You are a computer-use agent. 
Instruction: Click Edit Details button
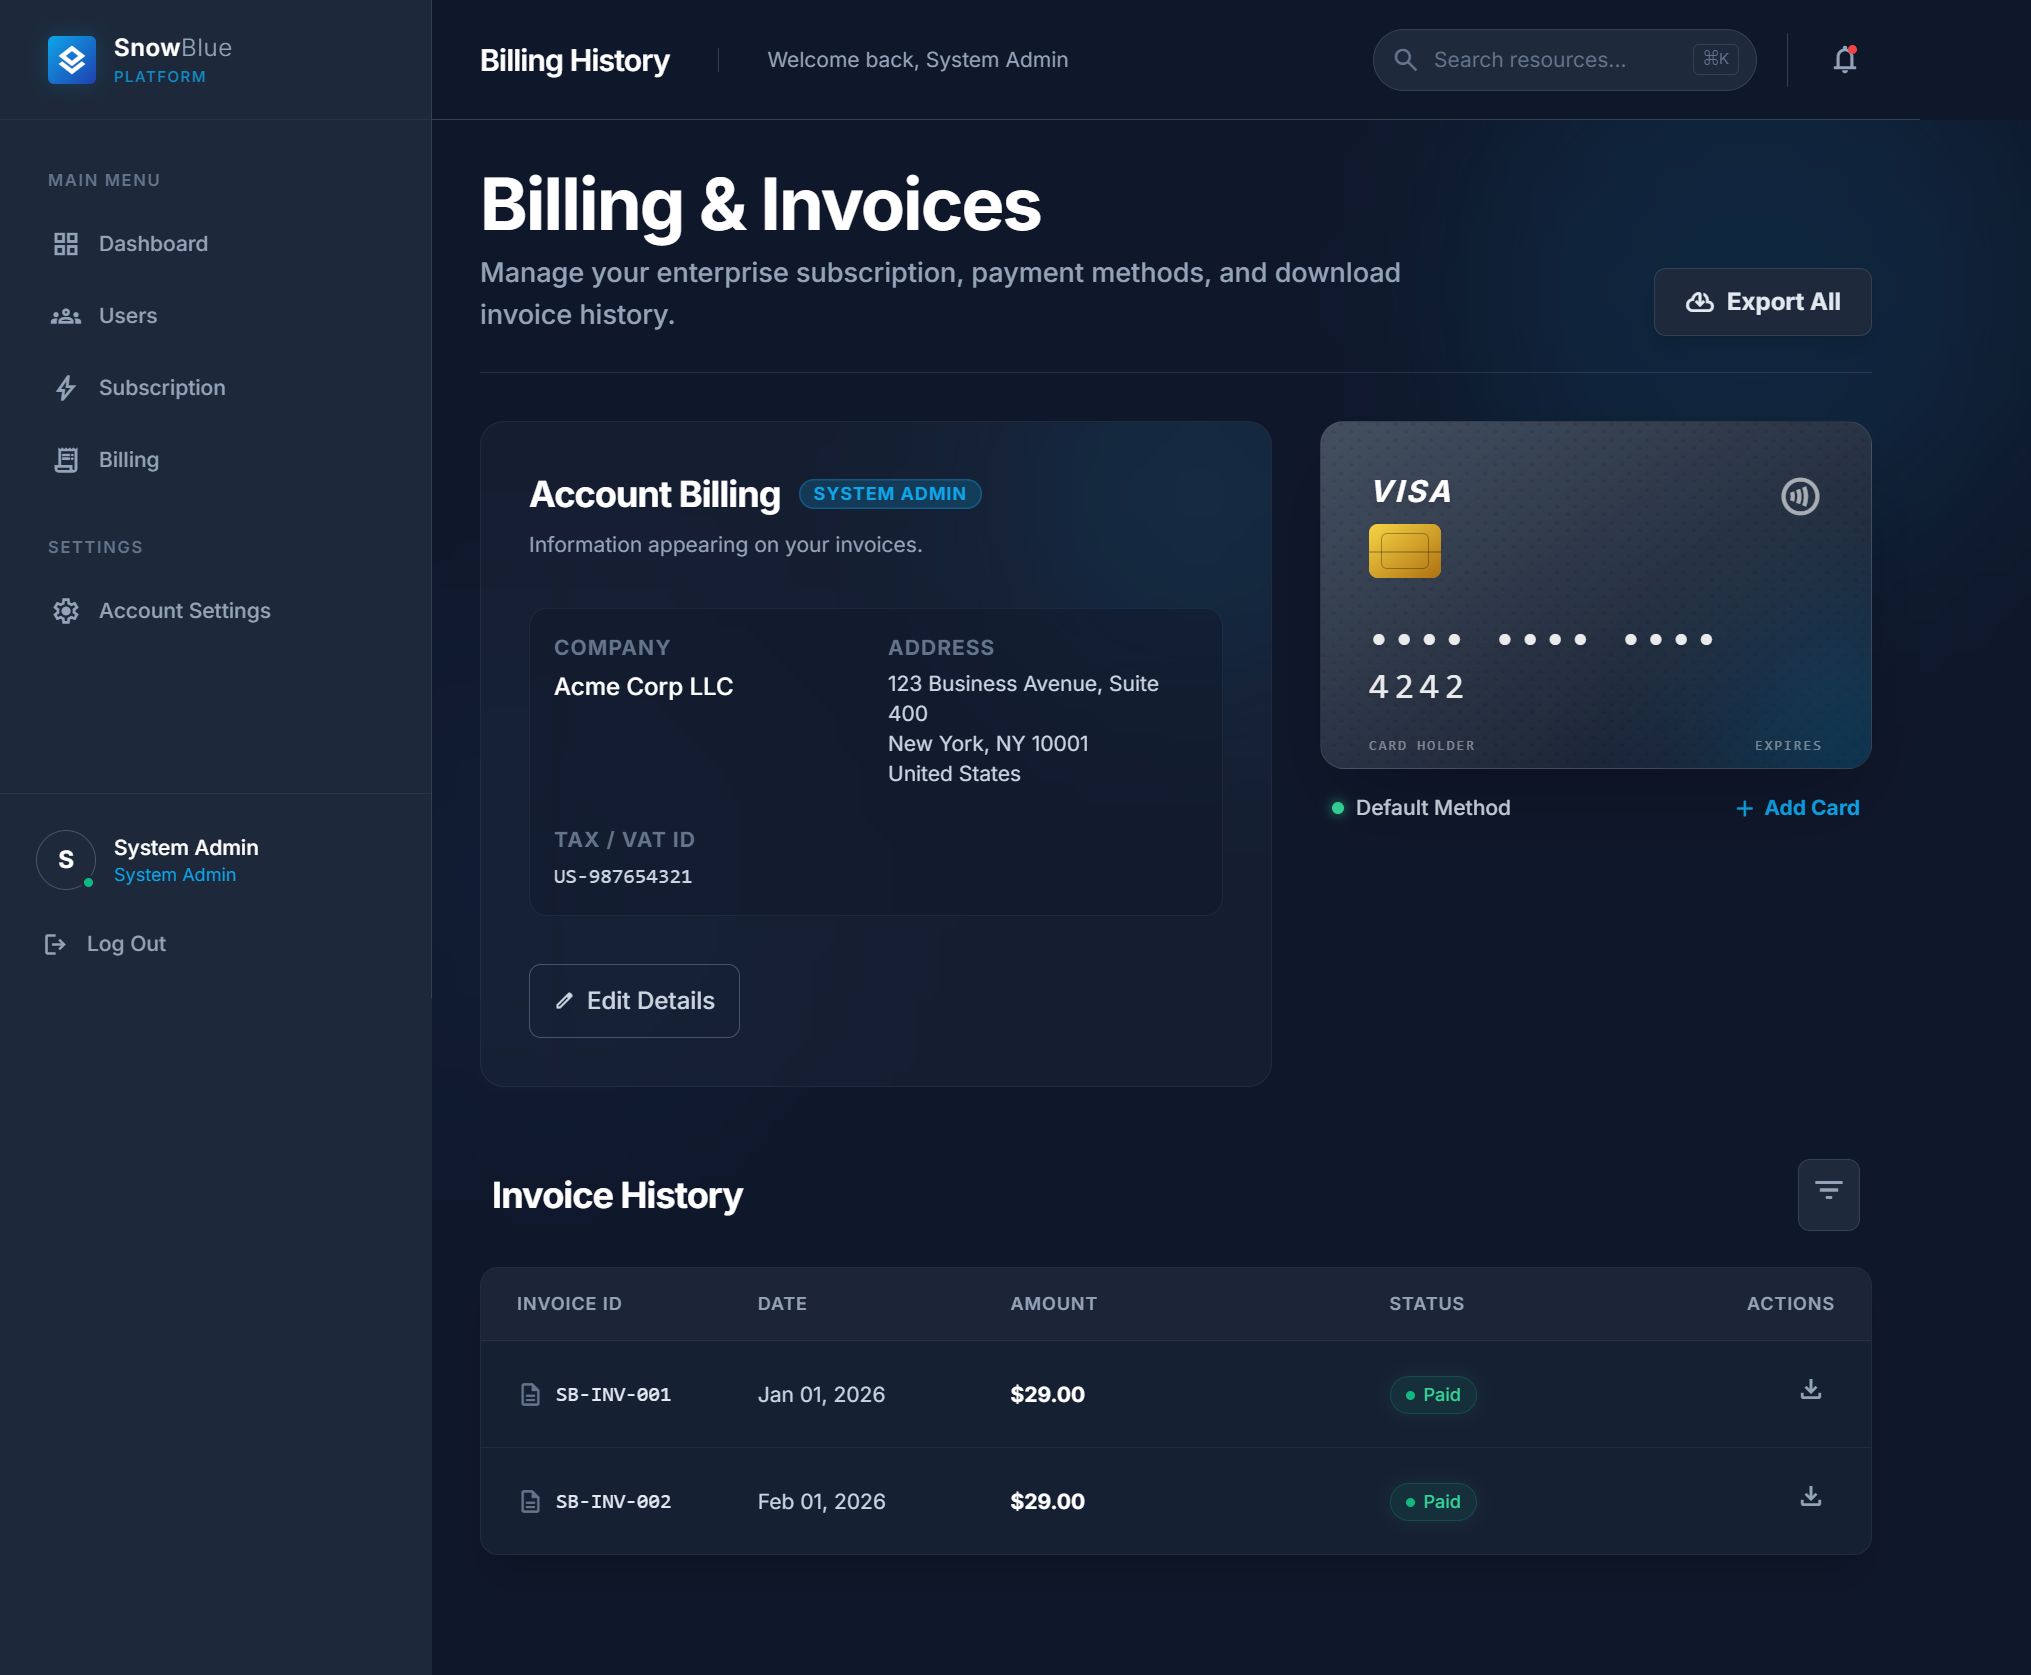tap(634, 1001)
